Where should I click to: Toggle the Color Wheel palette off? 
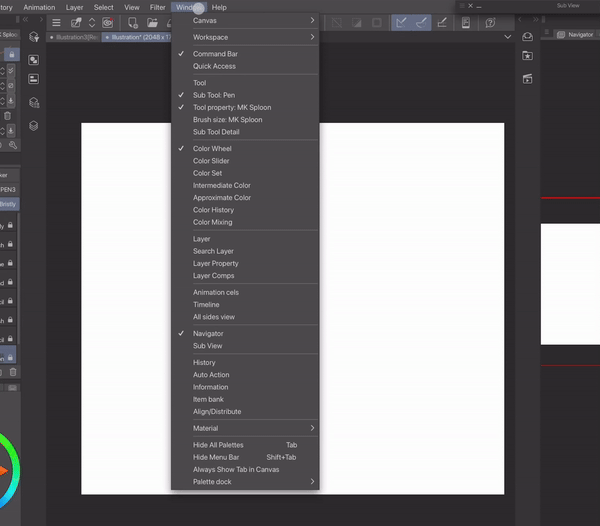[x=212, y=149]
